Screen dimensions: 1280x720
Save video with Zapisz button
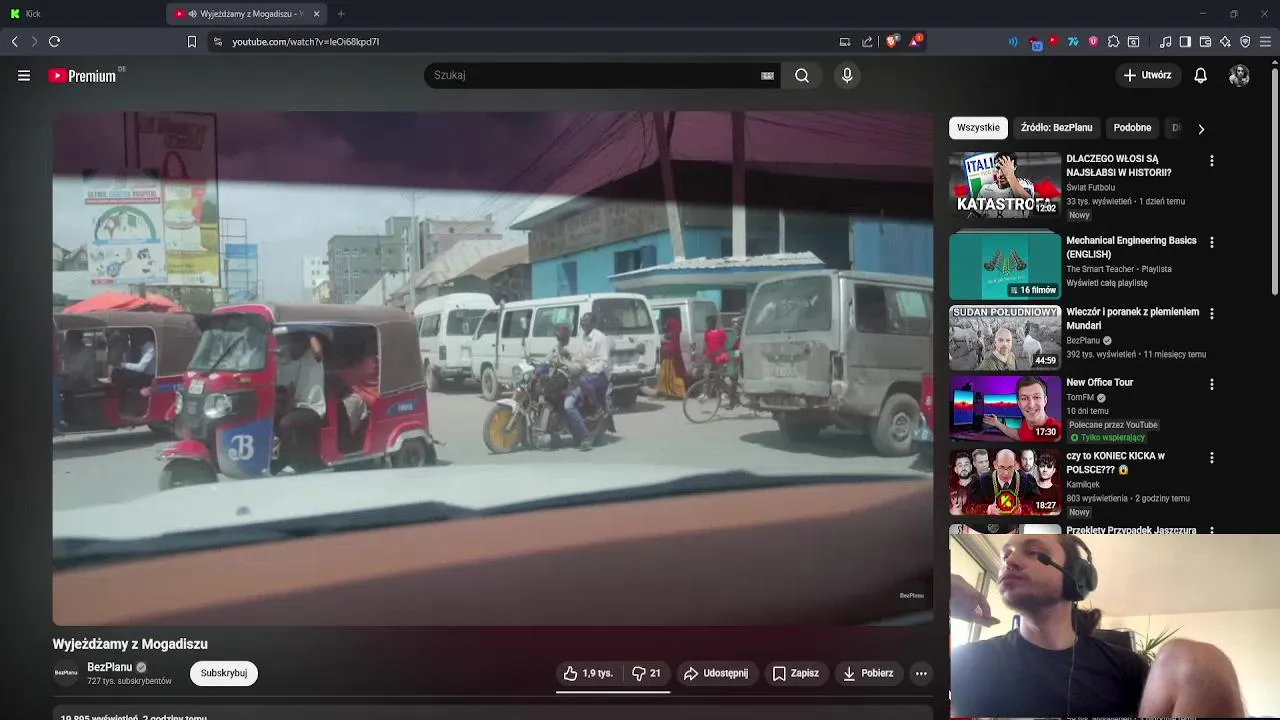[x=796, y=673]
